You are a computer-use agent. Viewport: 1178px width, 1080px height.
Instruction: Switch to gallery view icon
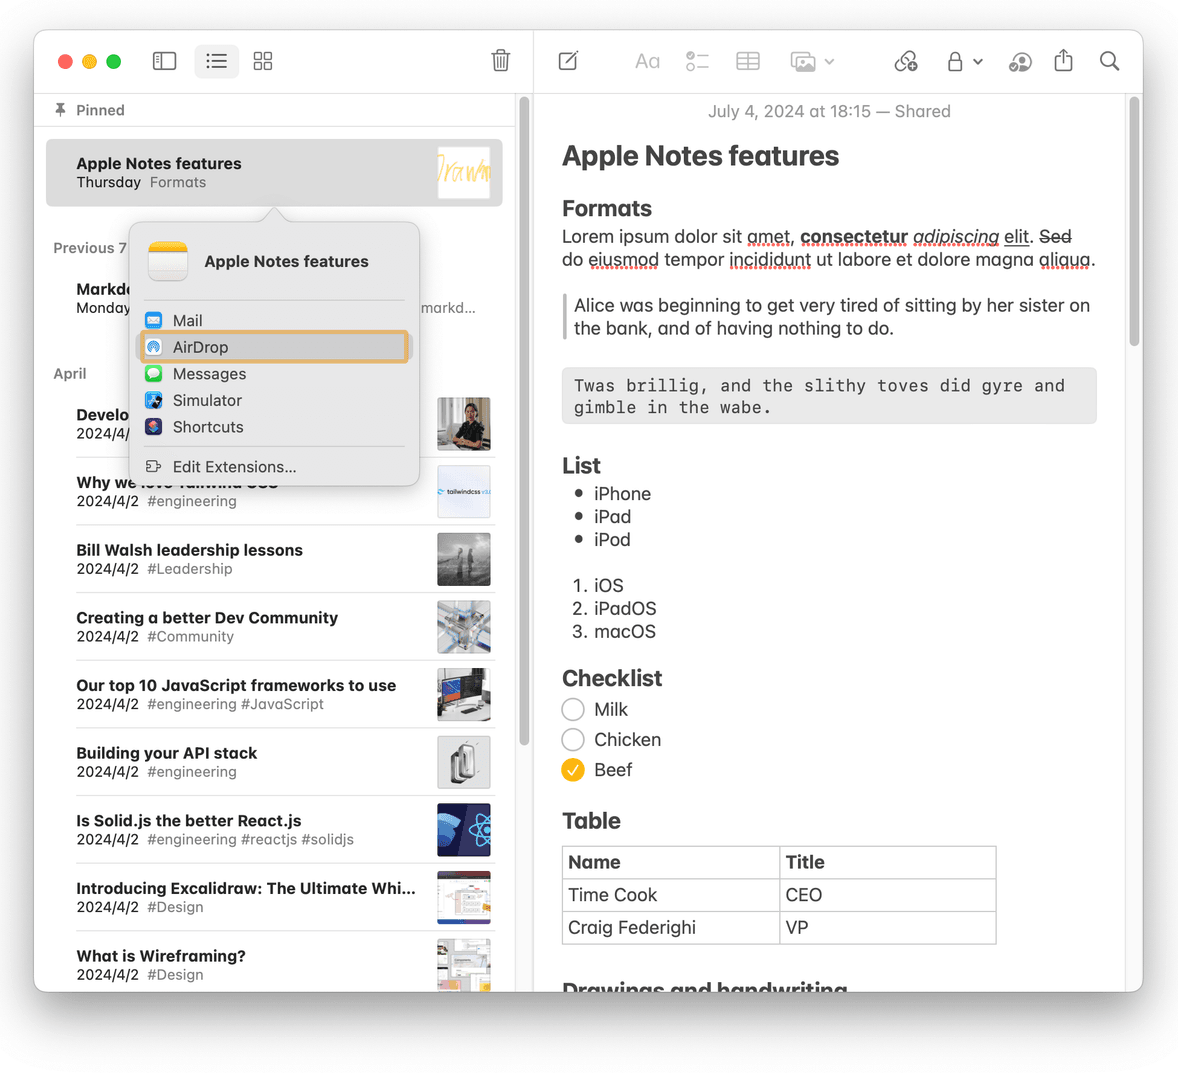(x=263, y=61)
